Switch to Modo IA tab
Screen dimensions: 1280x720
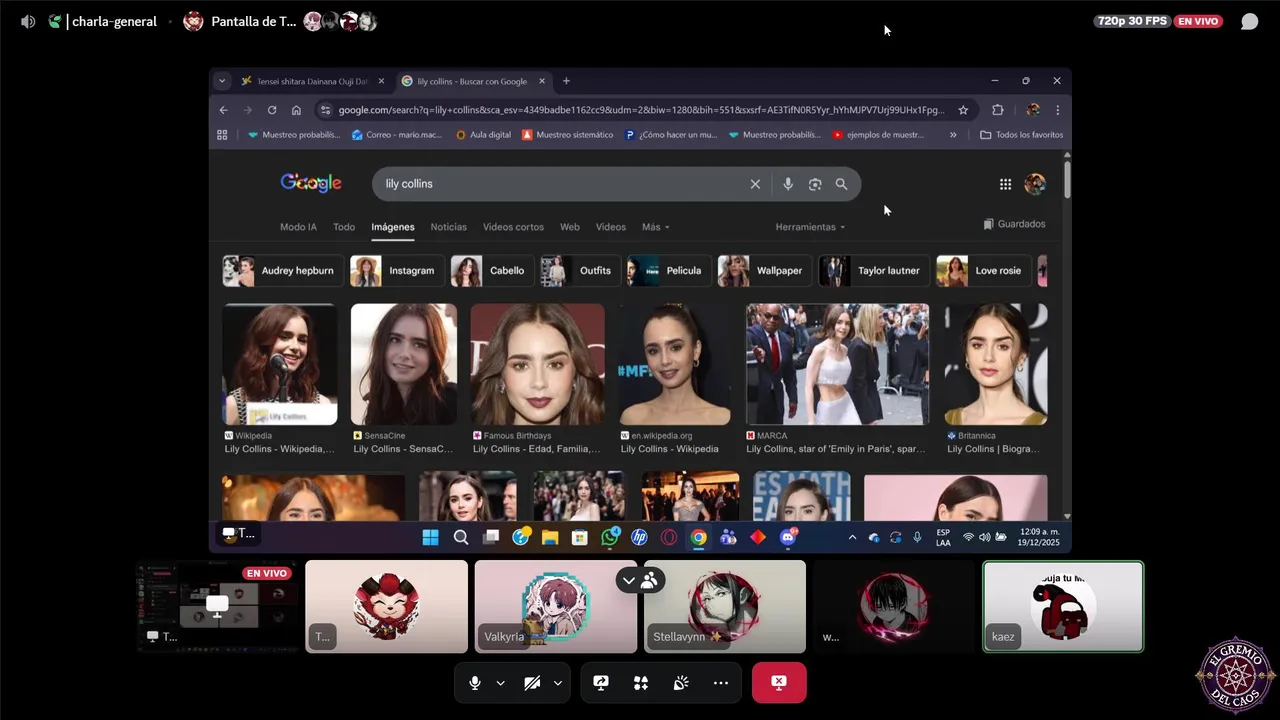coord(298,227)
